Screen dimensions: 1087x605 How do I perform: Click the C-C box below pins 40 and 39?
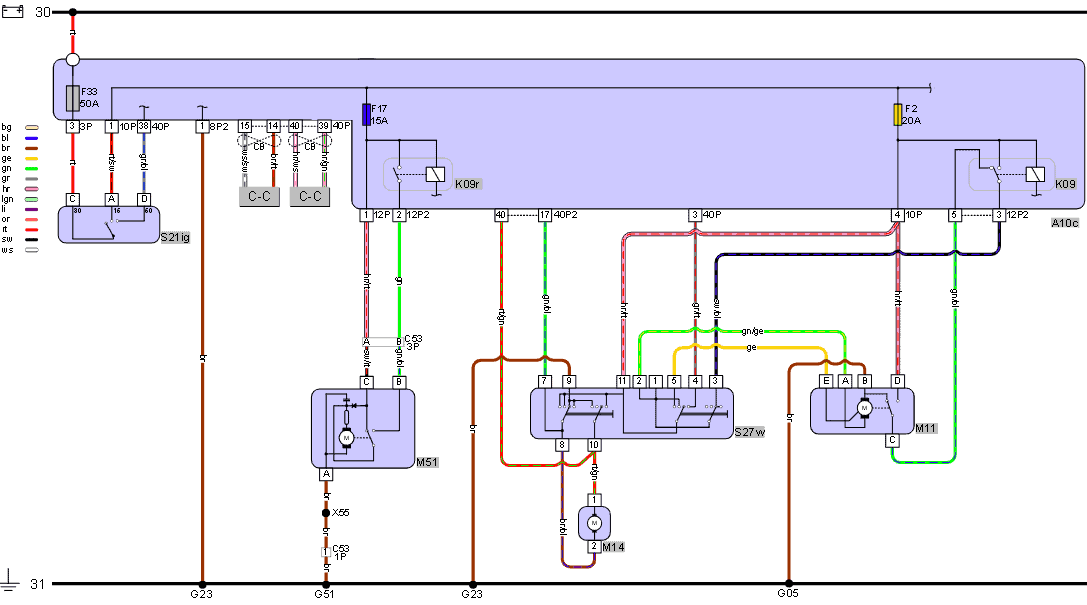(x=310, y=196)
